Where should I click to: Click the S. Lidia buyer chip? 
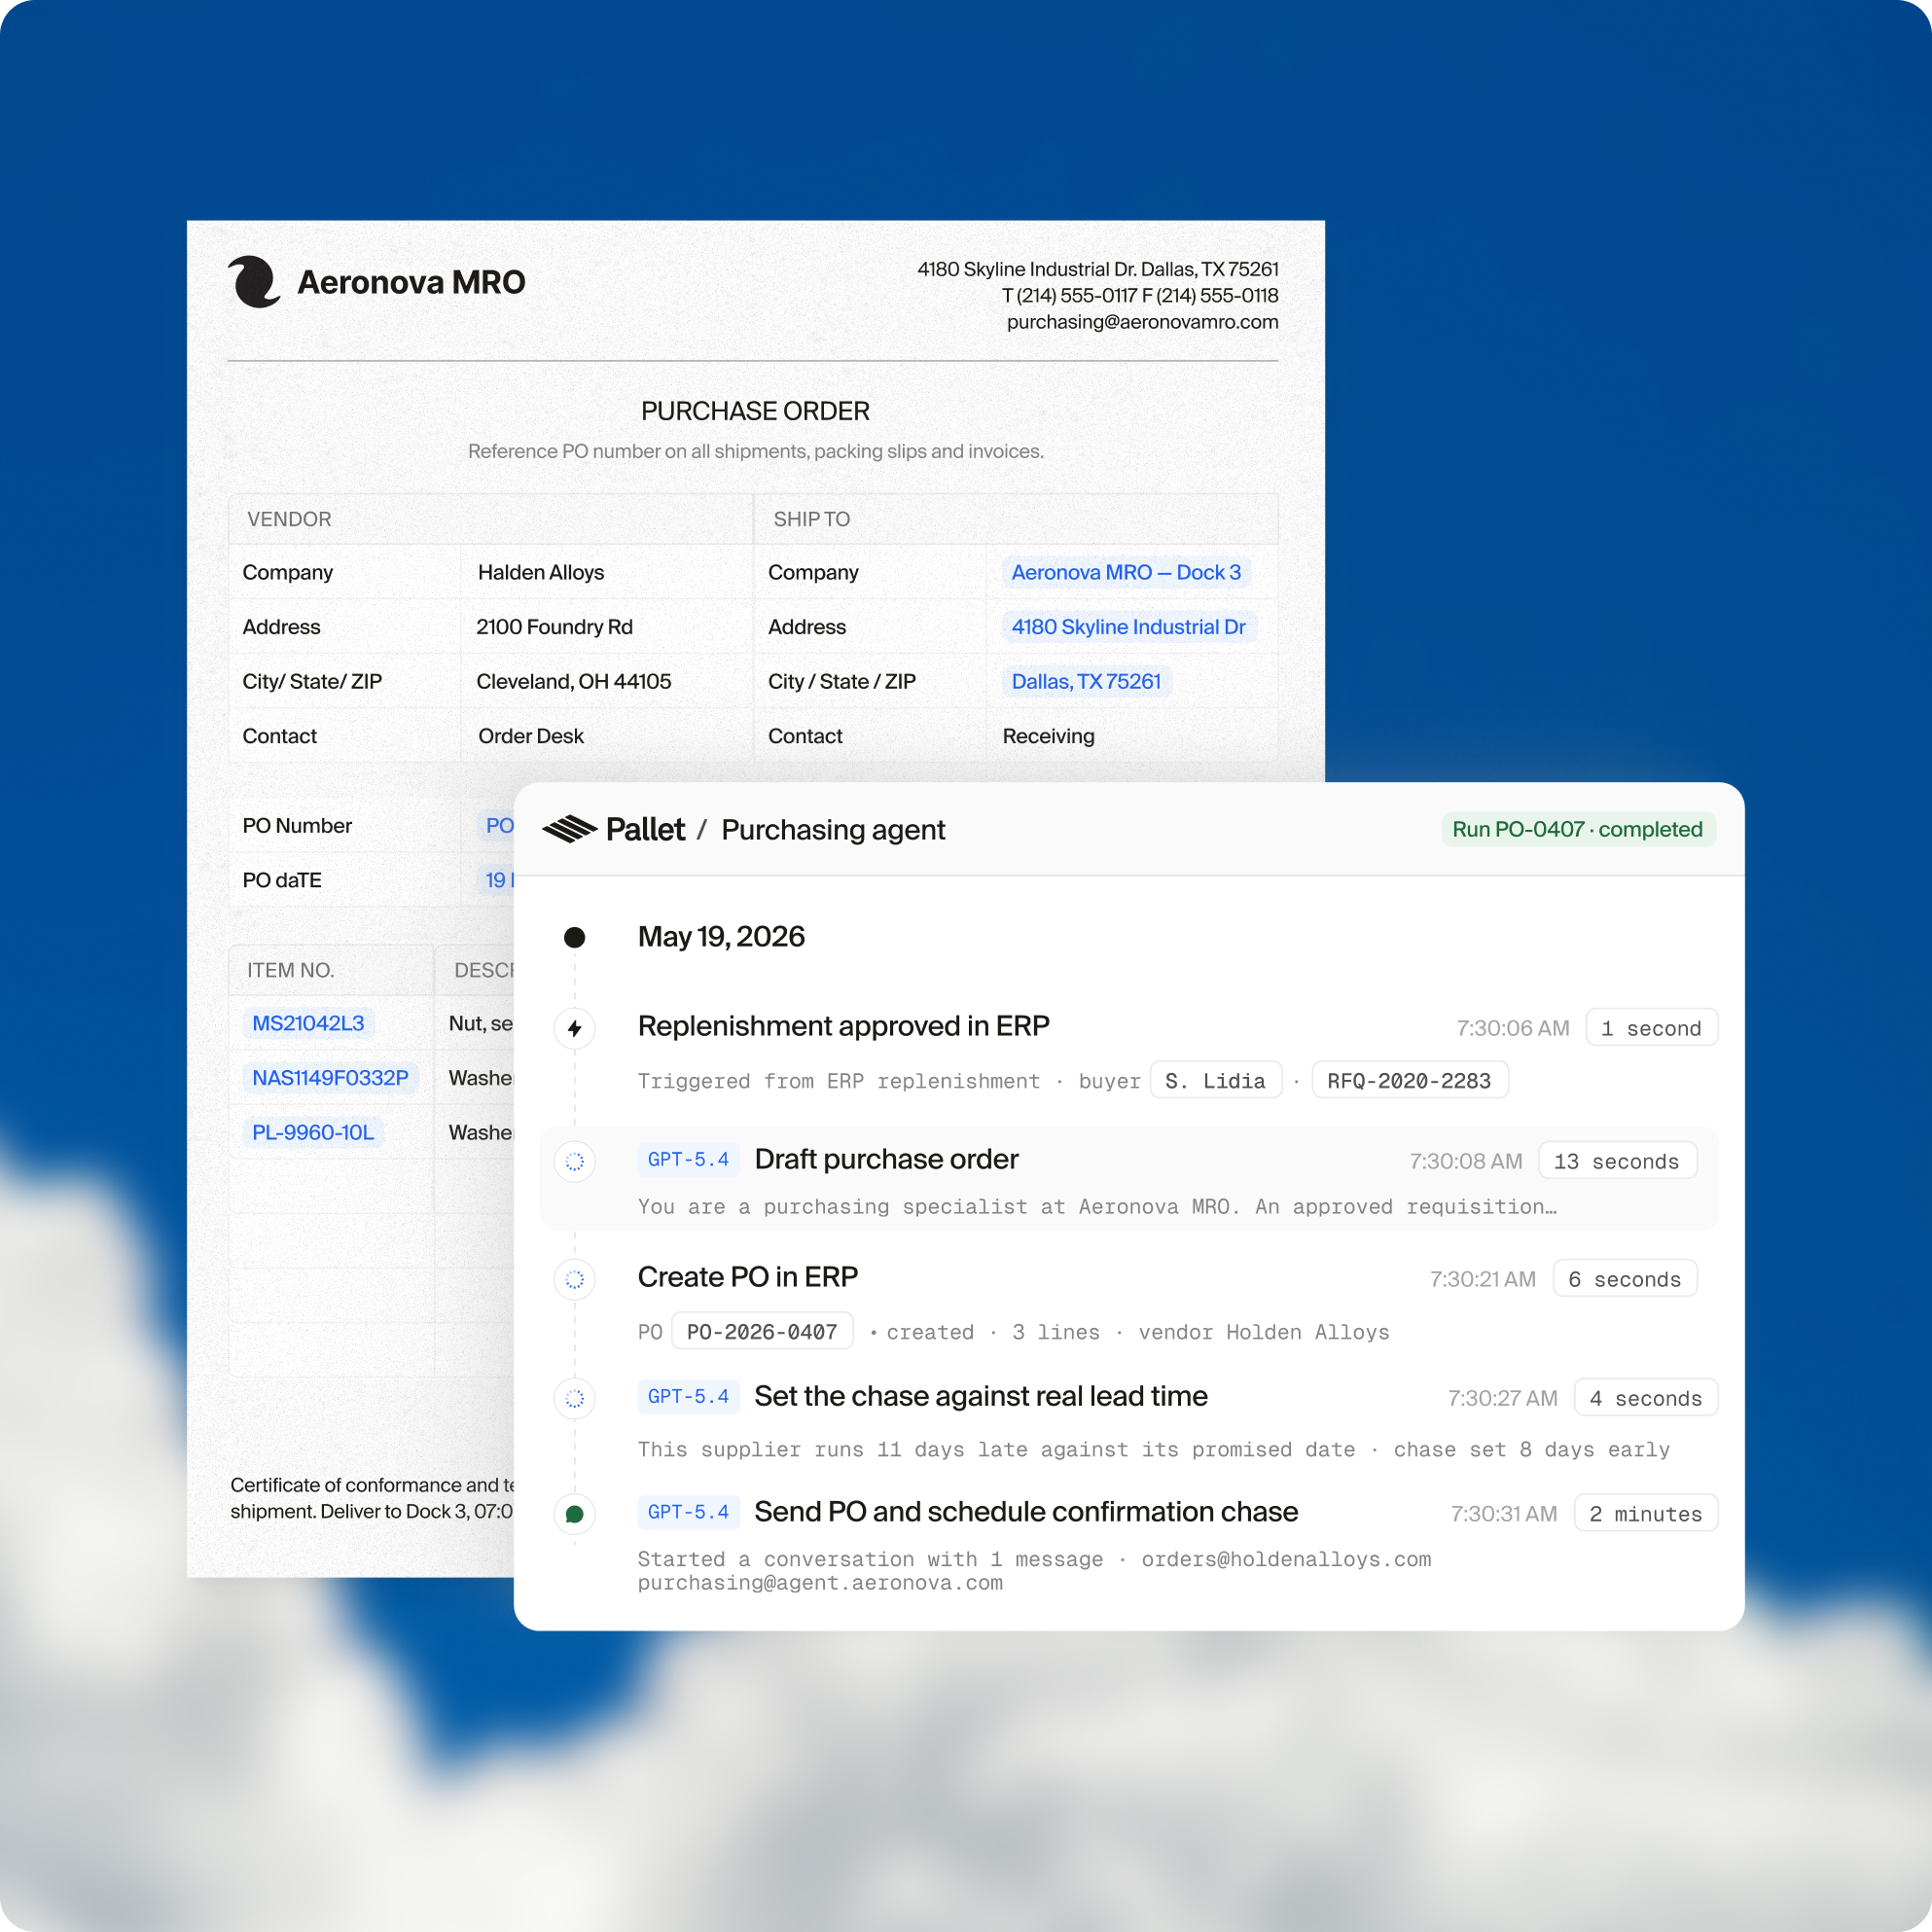(x=1216, y=1080)
